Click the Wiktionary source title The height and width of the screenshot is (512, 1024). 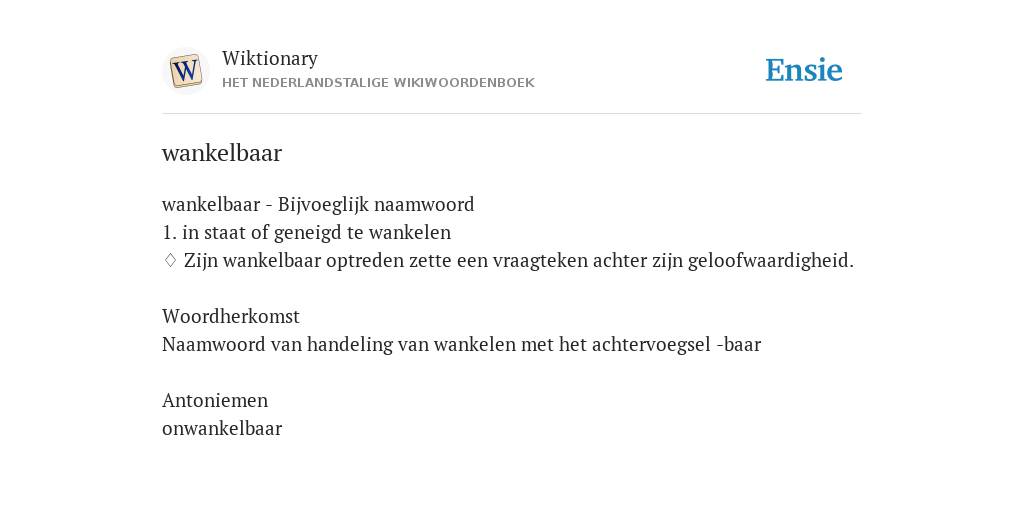(x=270, y=58)
